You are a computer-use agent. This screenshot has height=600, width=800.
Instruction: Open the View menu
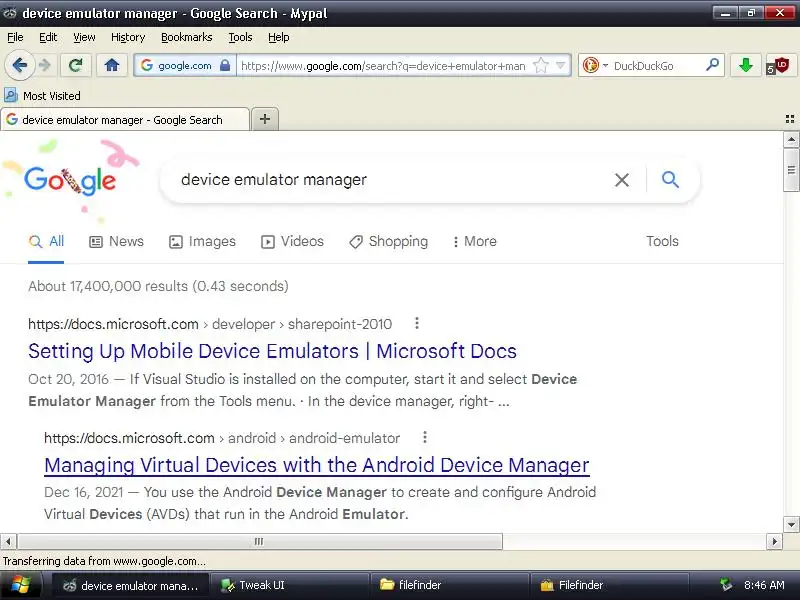[x=84, y=37]
